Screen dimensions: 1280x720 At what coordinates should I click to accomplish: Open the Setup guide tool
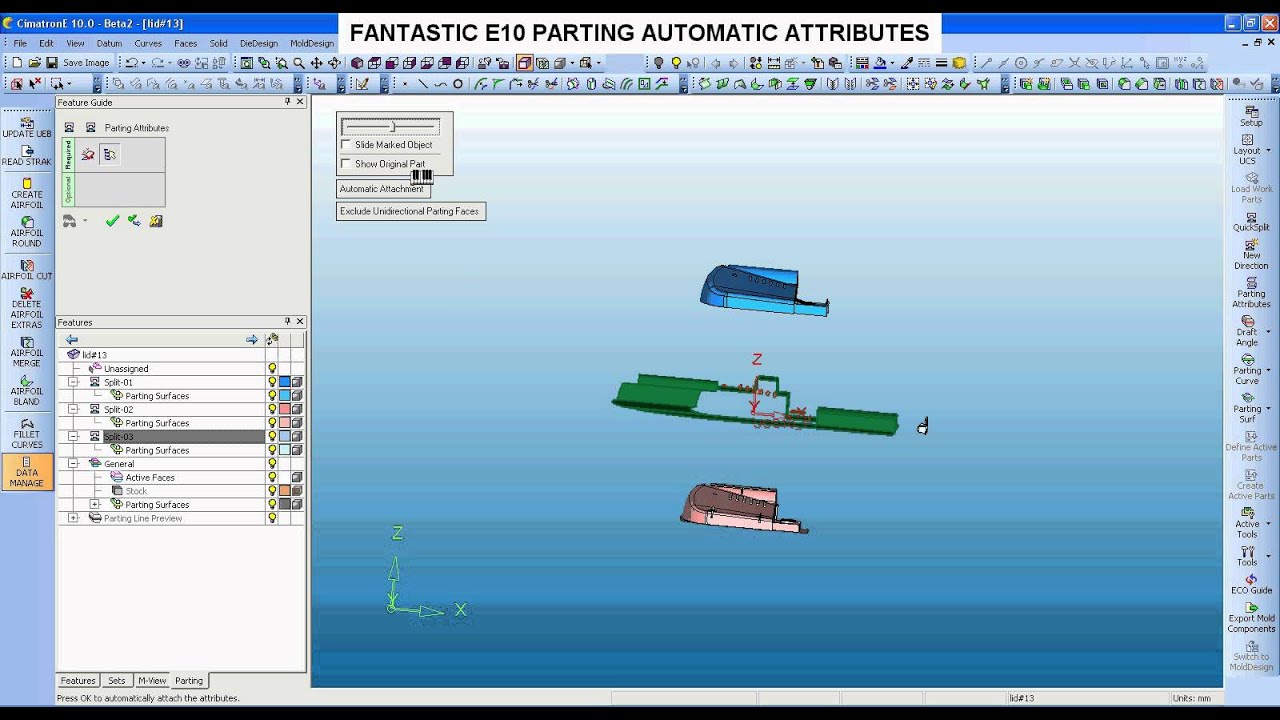coord(1251,117)
